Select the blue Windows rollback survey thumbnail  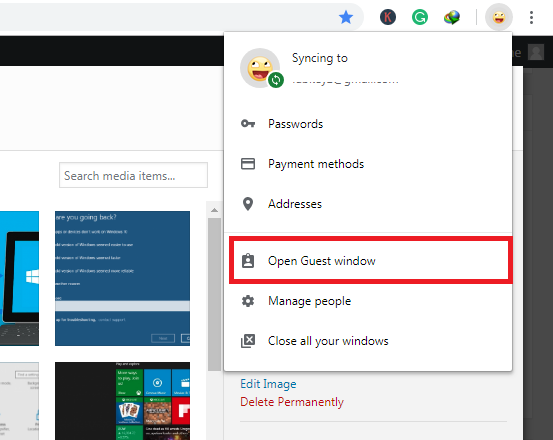tap(122, 278)
